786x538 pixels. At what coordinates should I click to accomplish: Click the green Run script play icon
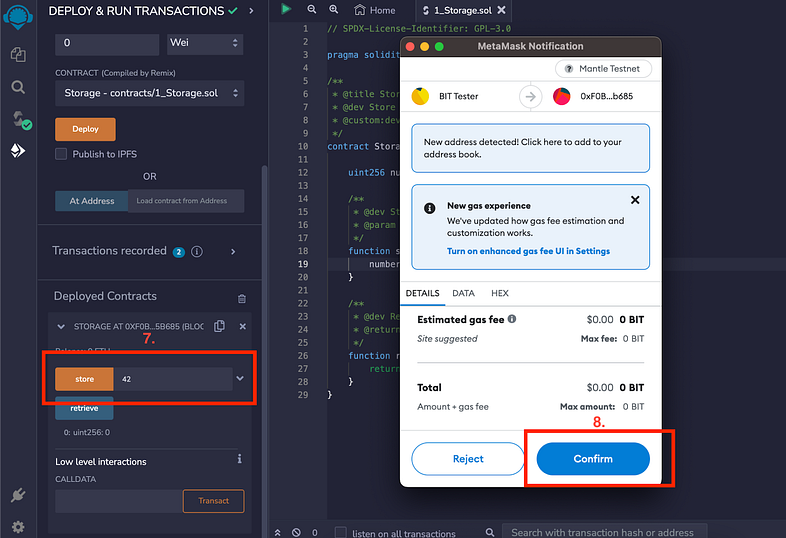(286, 9)
